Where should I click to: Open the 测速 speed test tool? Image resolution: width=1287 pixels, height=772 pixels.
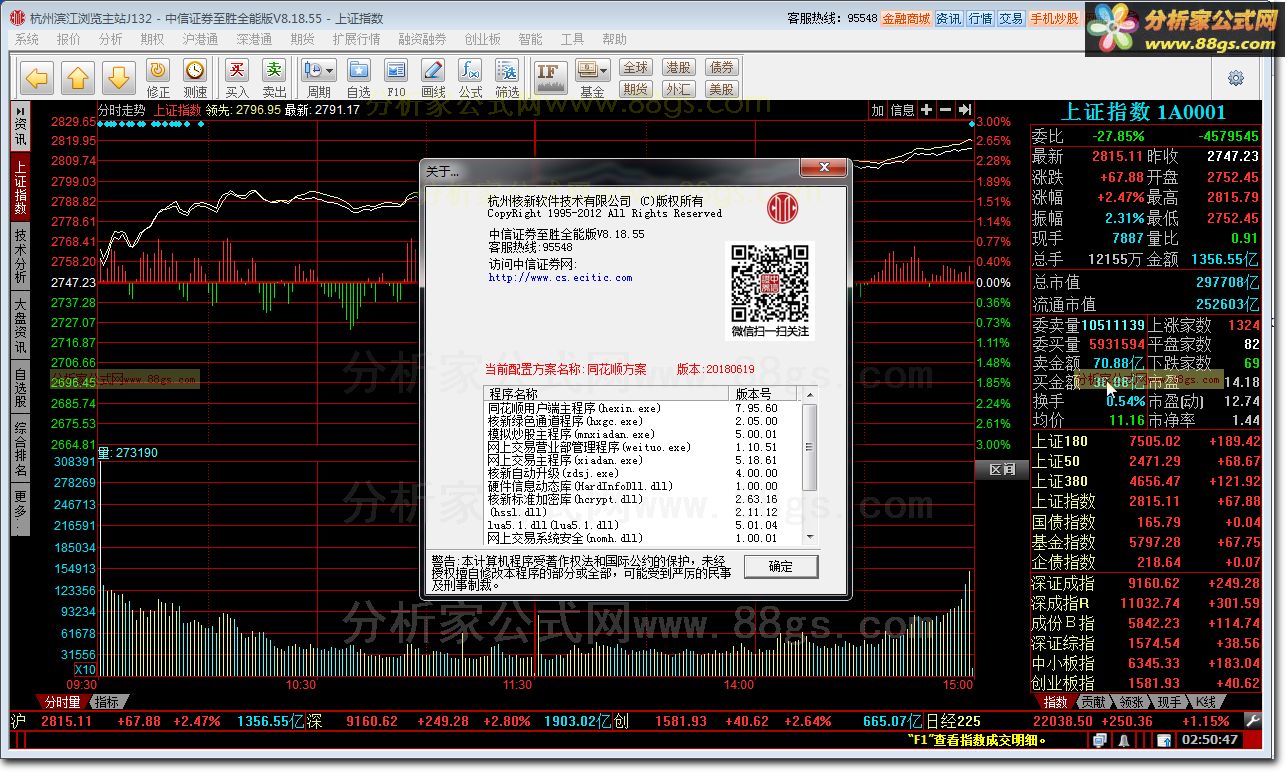(195, 78)
